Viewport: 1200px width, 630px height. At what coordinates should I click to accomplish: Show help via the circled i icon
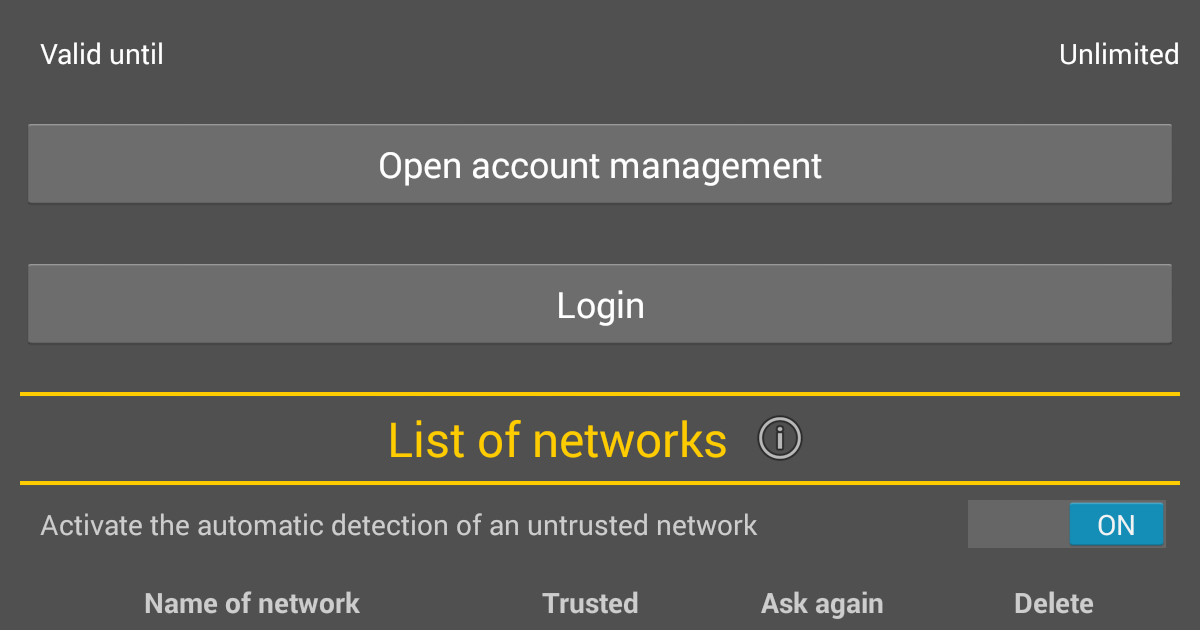click(780, 438)
